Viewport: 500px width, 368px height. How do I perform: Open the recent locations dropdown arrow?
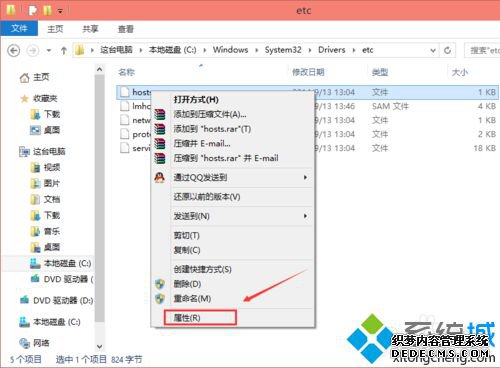(49, 51)
